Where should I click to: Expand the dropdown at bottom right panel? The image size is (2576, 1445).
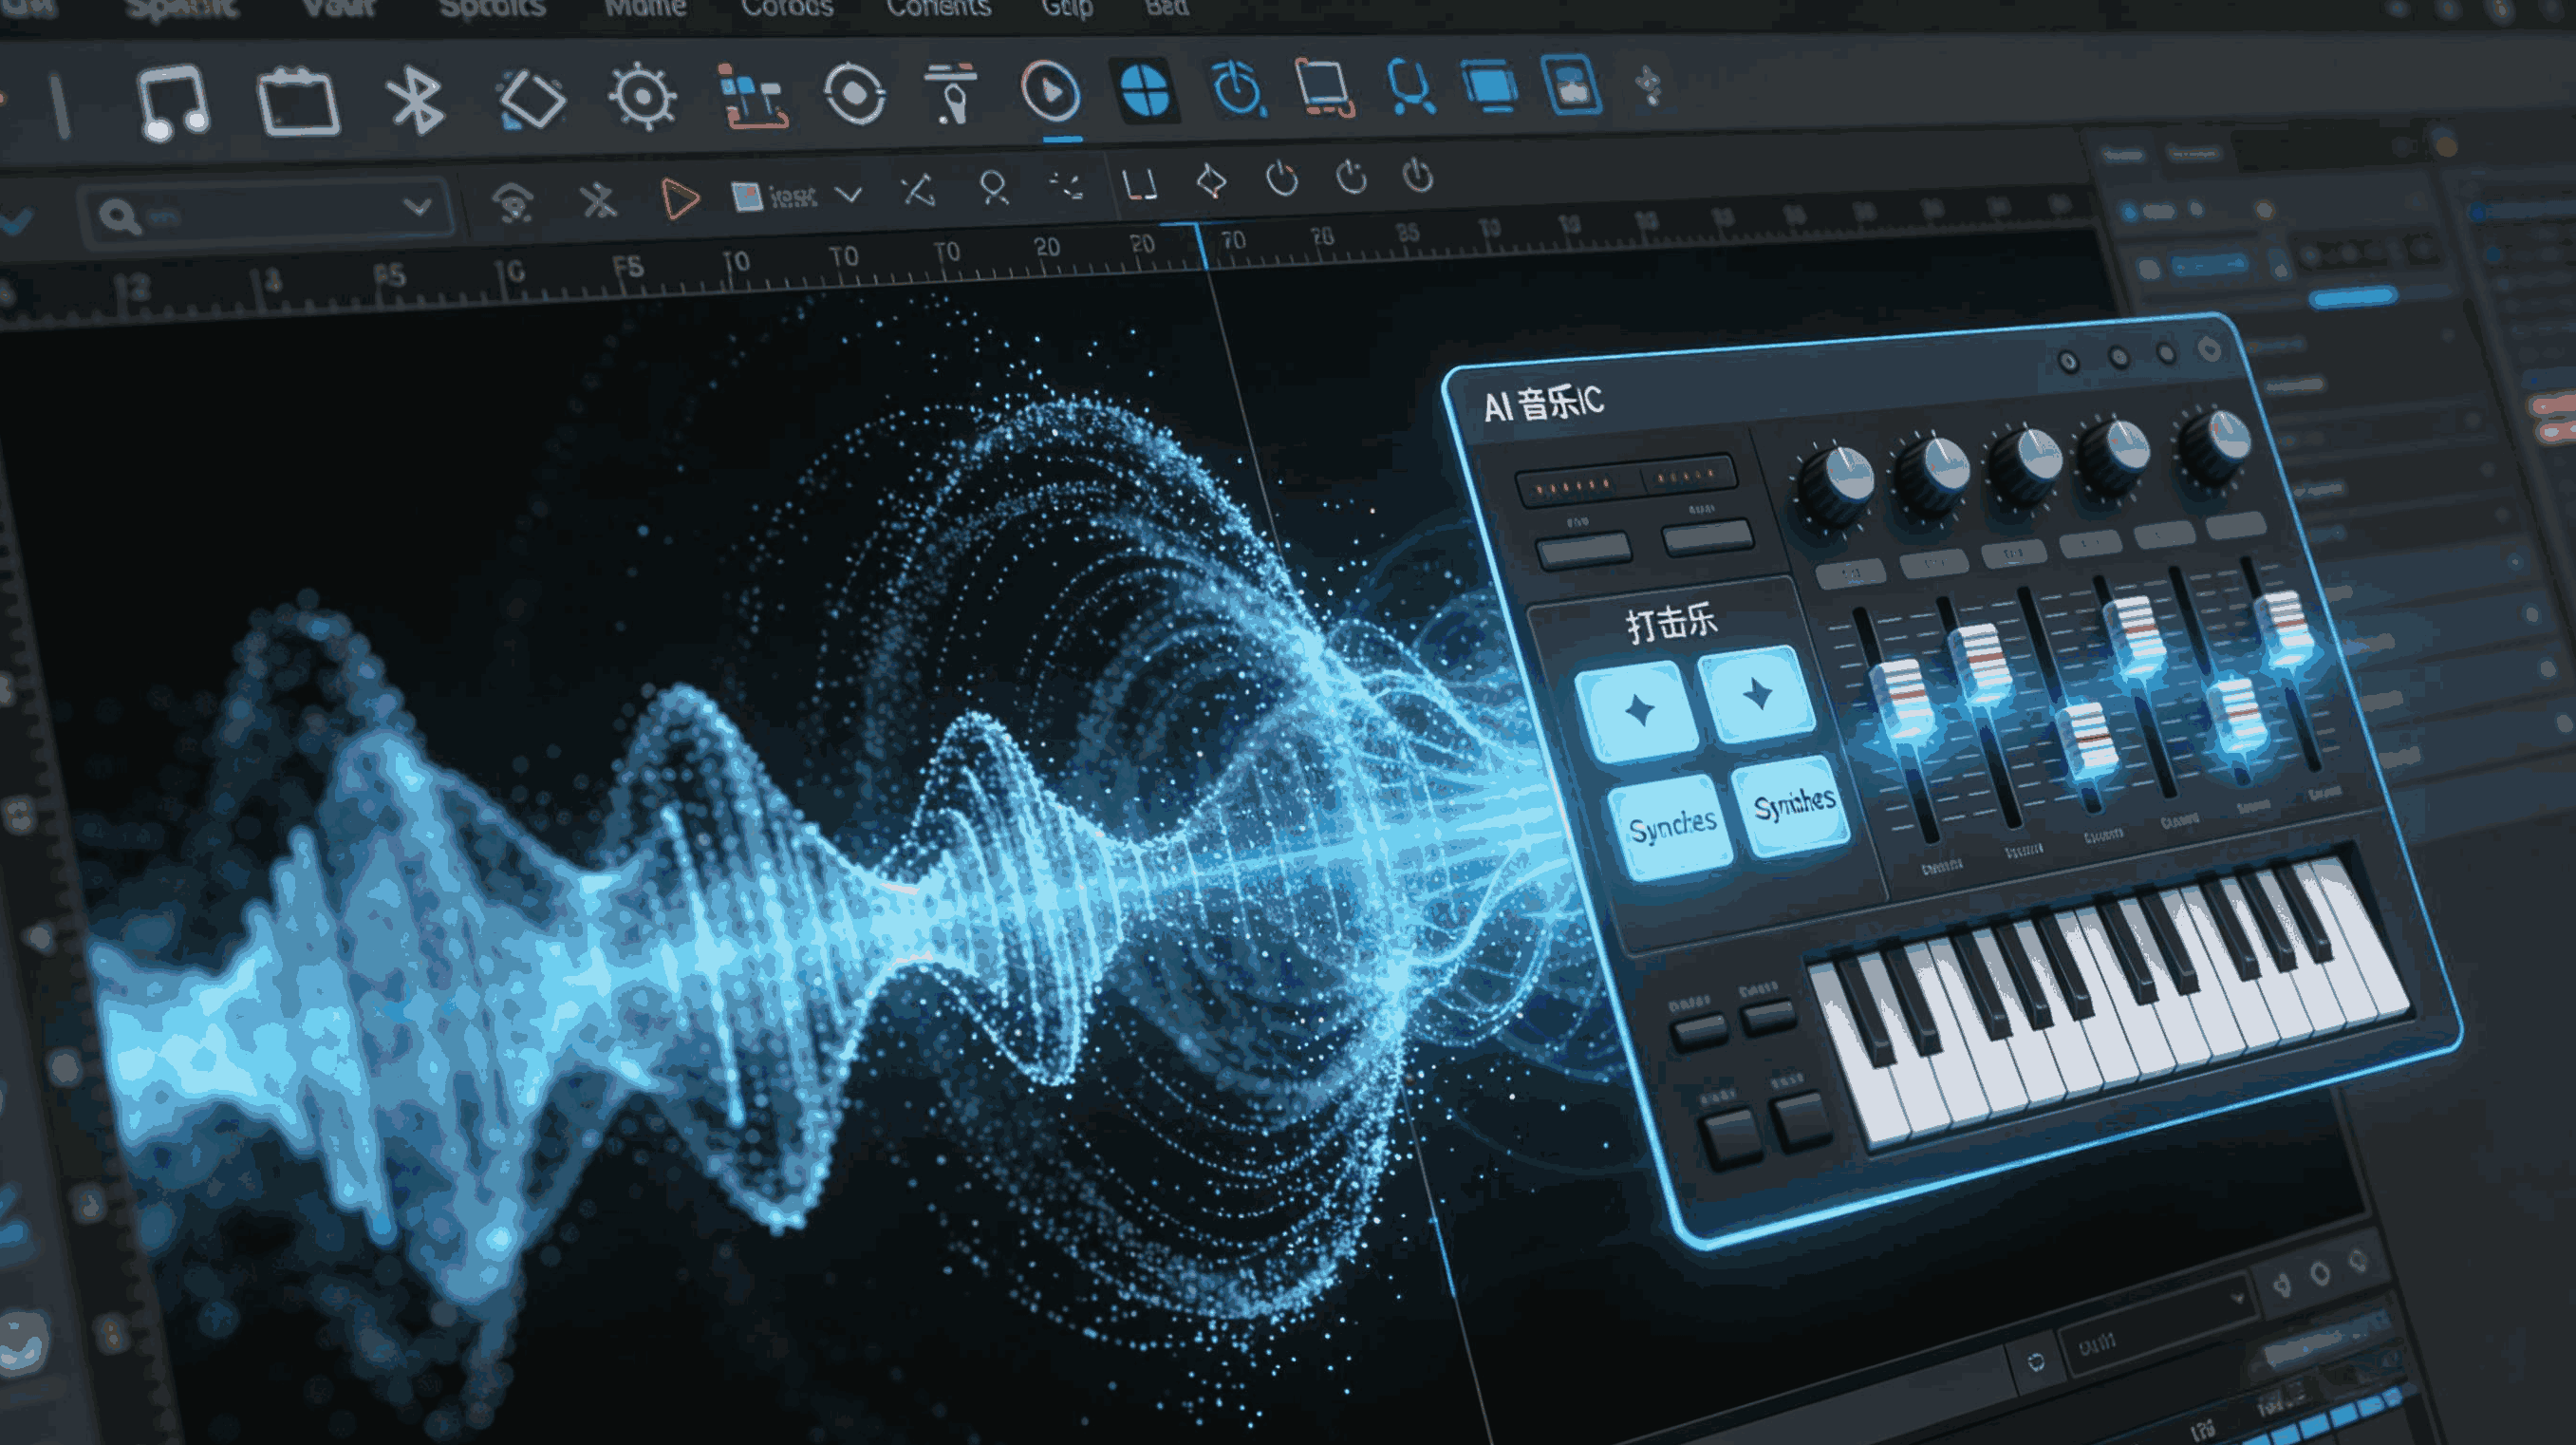tap(2237, 1298)
